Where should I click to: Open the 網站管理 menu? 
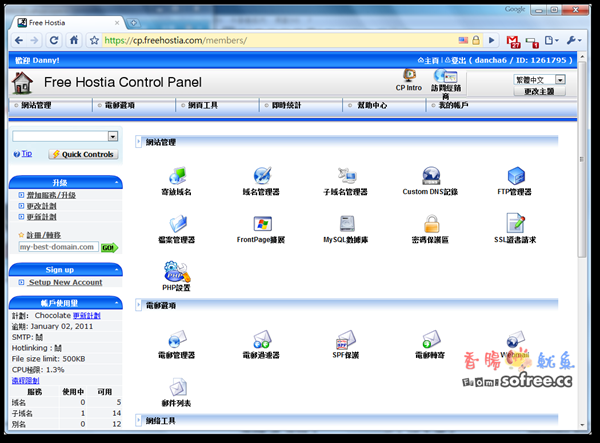(x=36, y=105)
